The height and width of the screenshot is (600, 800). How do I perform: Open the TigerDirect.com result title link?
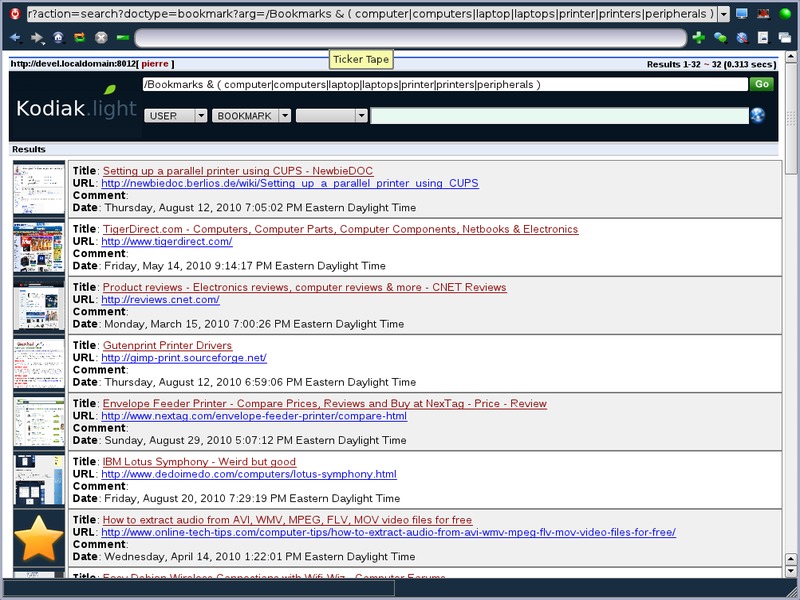pos(340,229)
